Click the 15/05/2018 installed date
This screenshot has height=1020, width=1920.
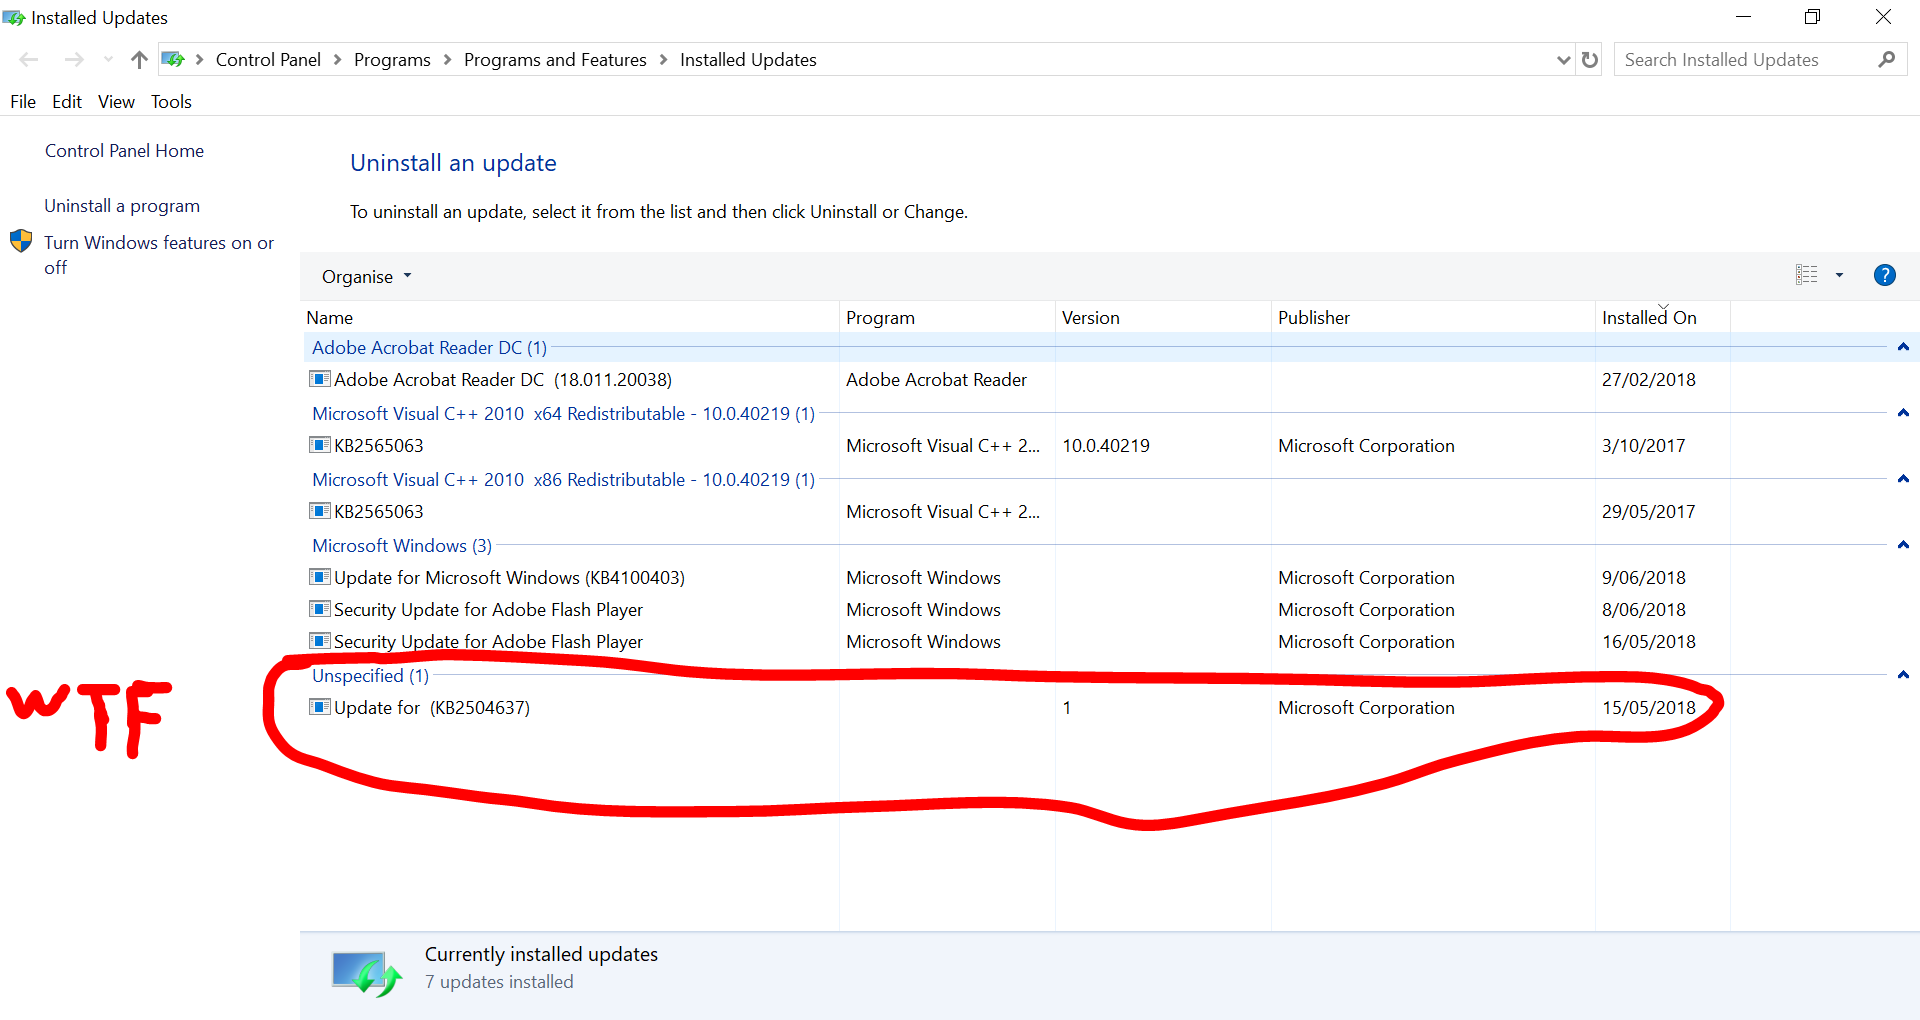click(1649, 708)
